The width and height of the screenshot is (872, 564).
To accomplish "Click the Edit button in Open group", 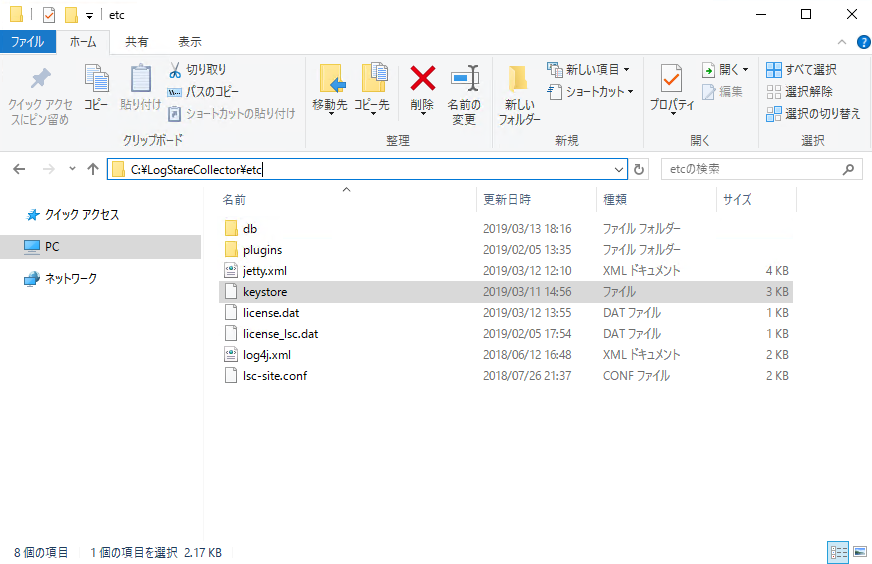I will [722, 92].
